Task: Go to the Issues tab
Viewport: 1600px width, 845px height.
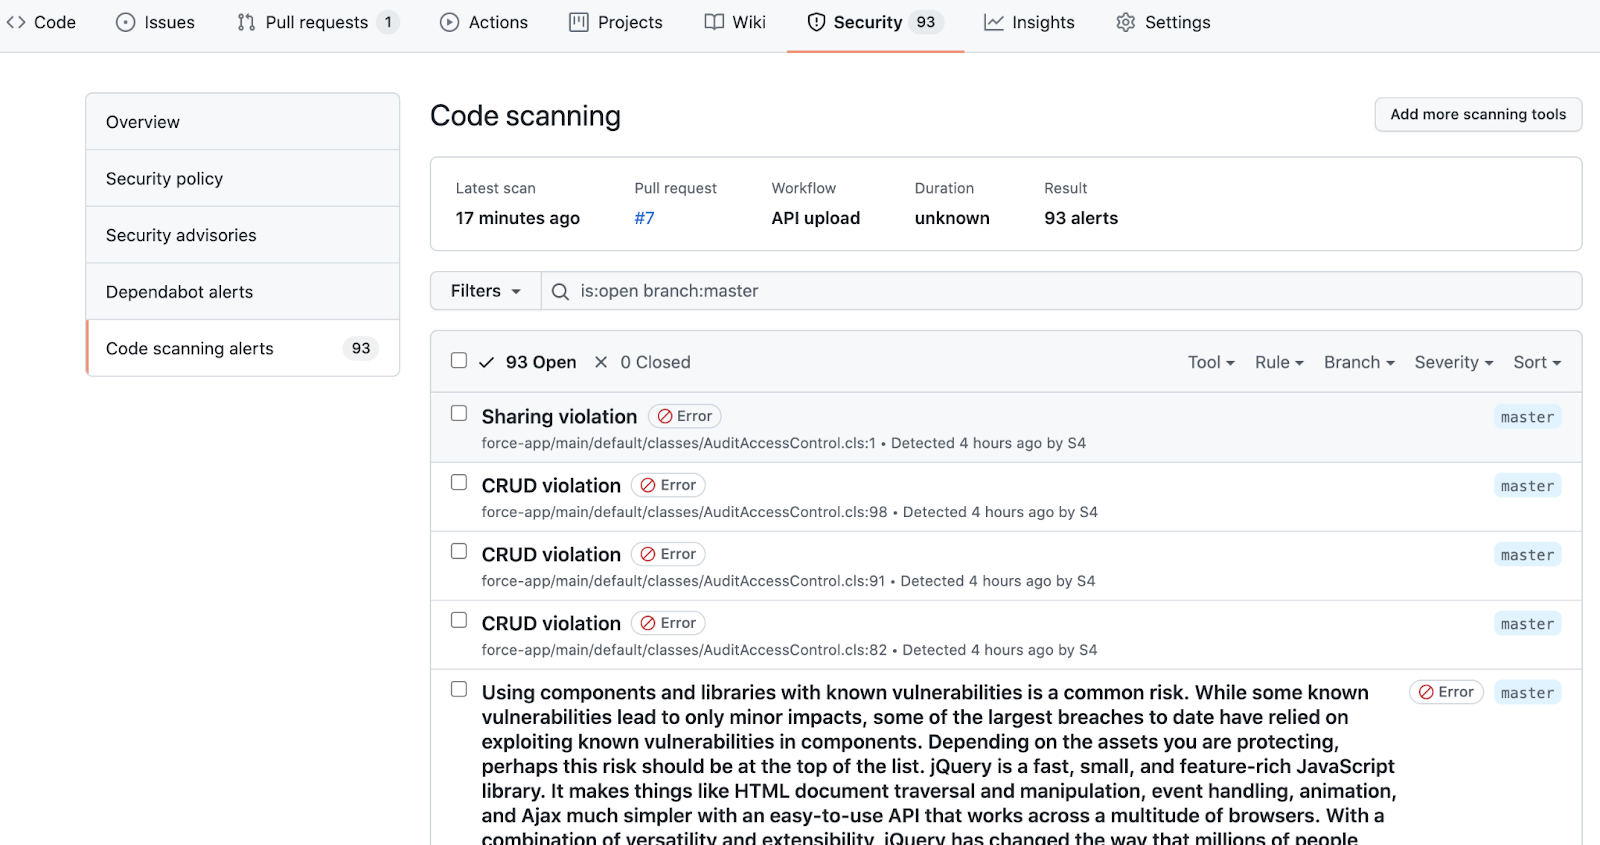Action: (x=156, y=22)
